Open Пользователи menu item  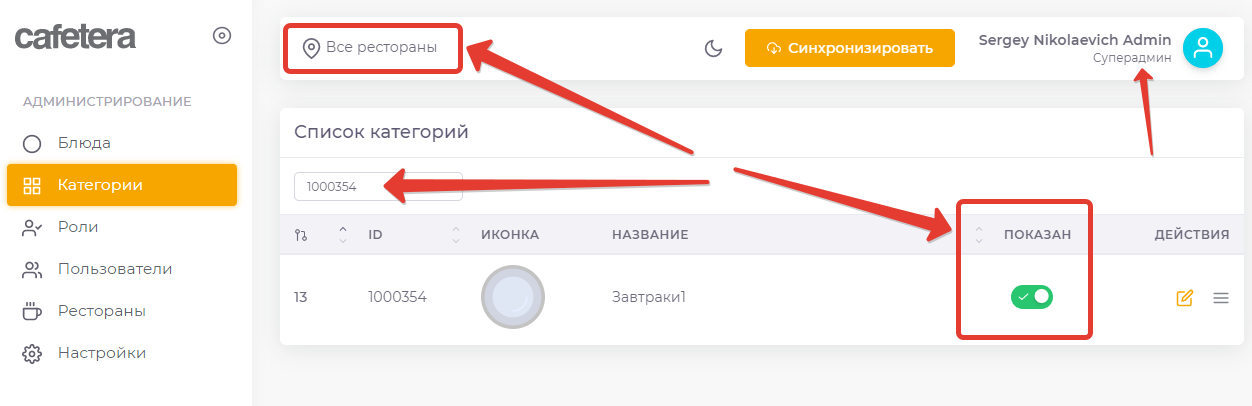[115, 269]
